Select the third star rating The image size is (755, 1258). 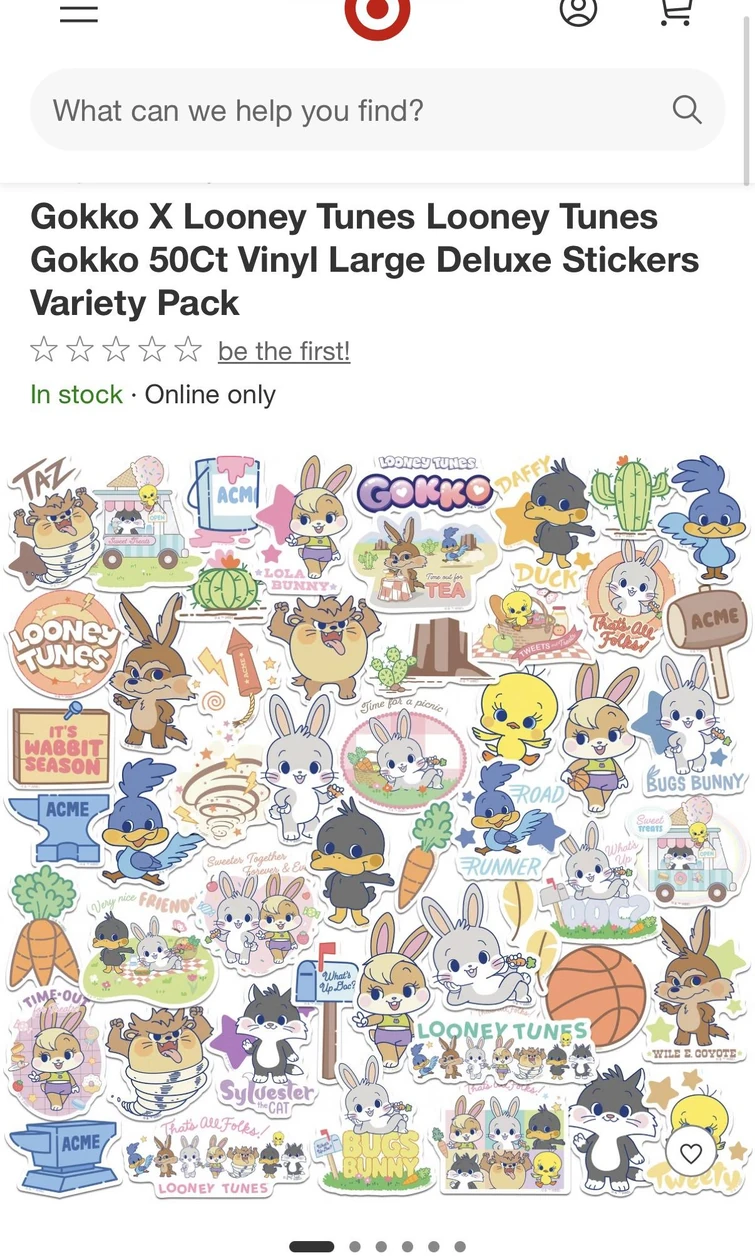[x=116, y=350]
